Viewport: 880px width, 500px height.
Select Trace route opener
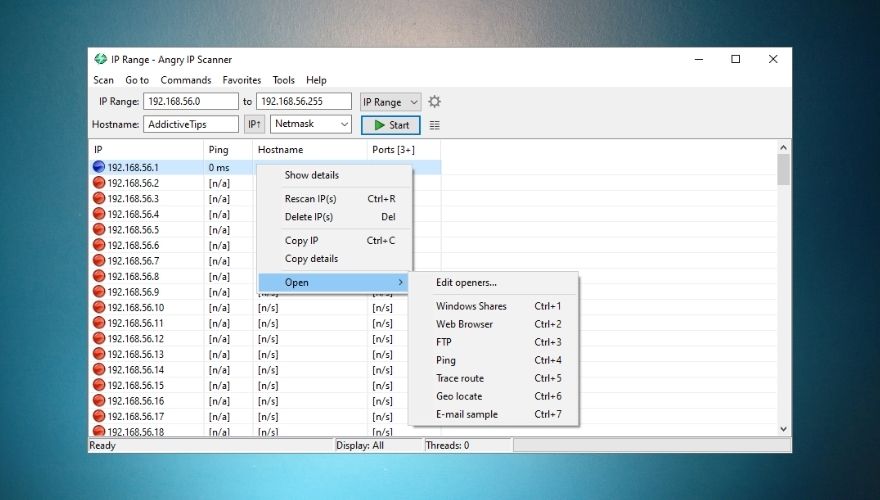tap(494, 378)
